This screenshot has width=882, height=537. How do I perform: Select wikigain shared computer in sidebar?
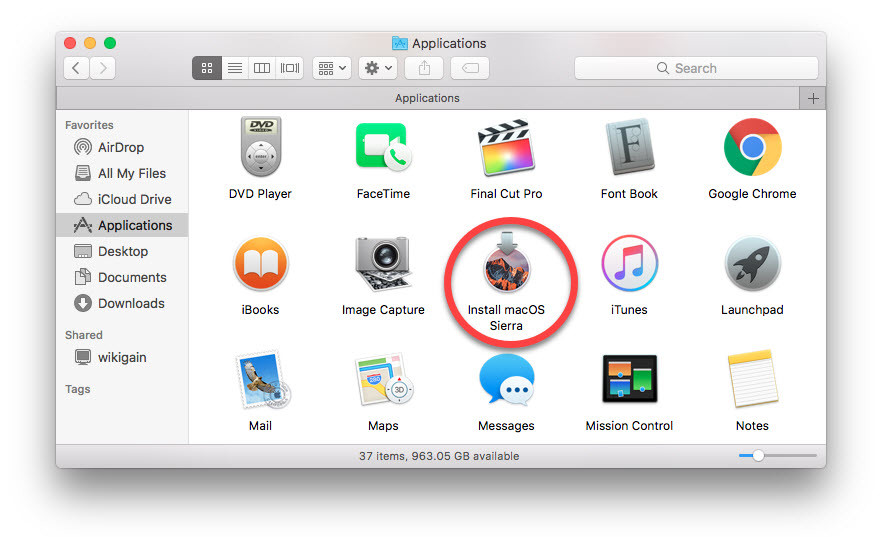[122, 357]
